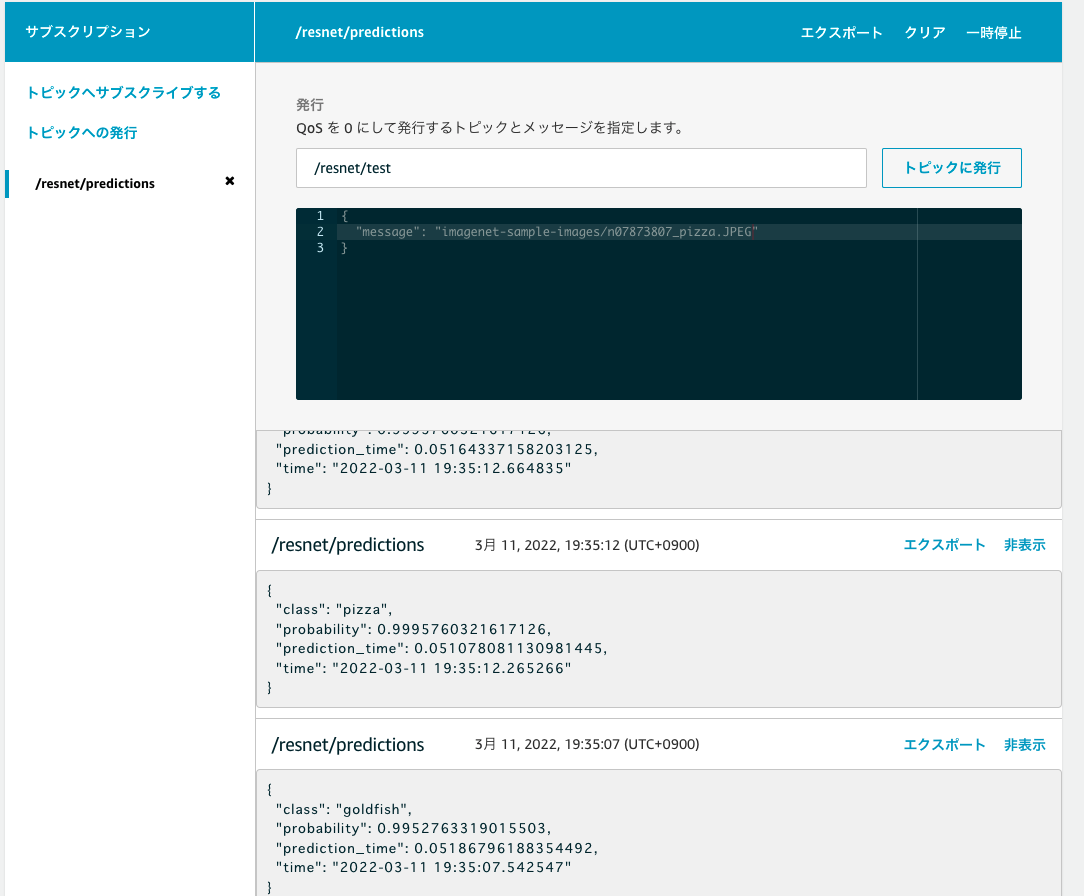
Task: Click the pizza probability value 0.9995760321617126
Action: (464, 629)
